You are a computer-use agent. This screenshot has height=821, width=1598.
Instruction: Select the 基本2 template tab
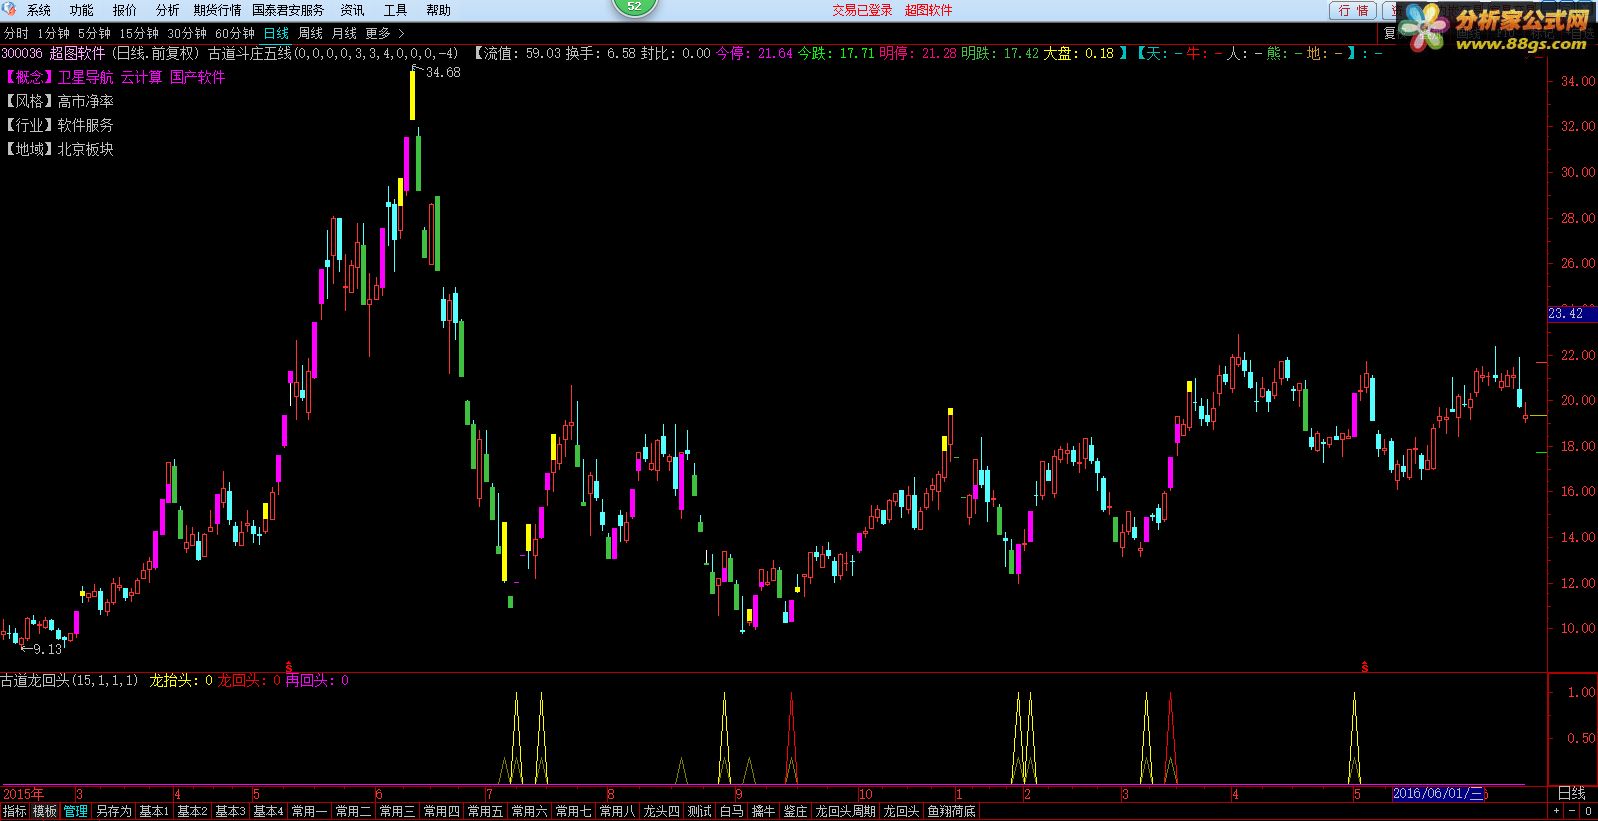pyautogui.click(x=192, y=811)
